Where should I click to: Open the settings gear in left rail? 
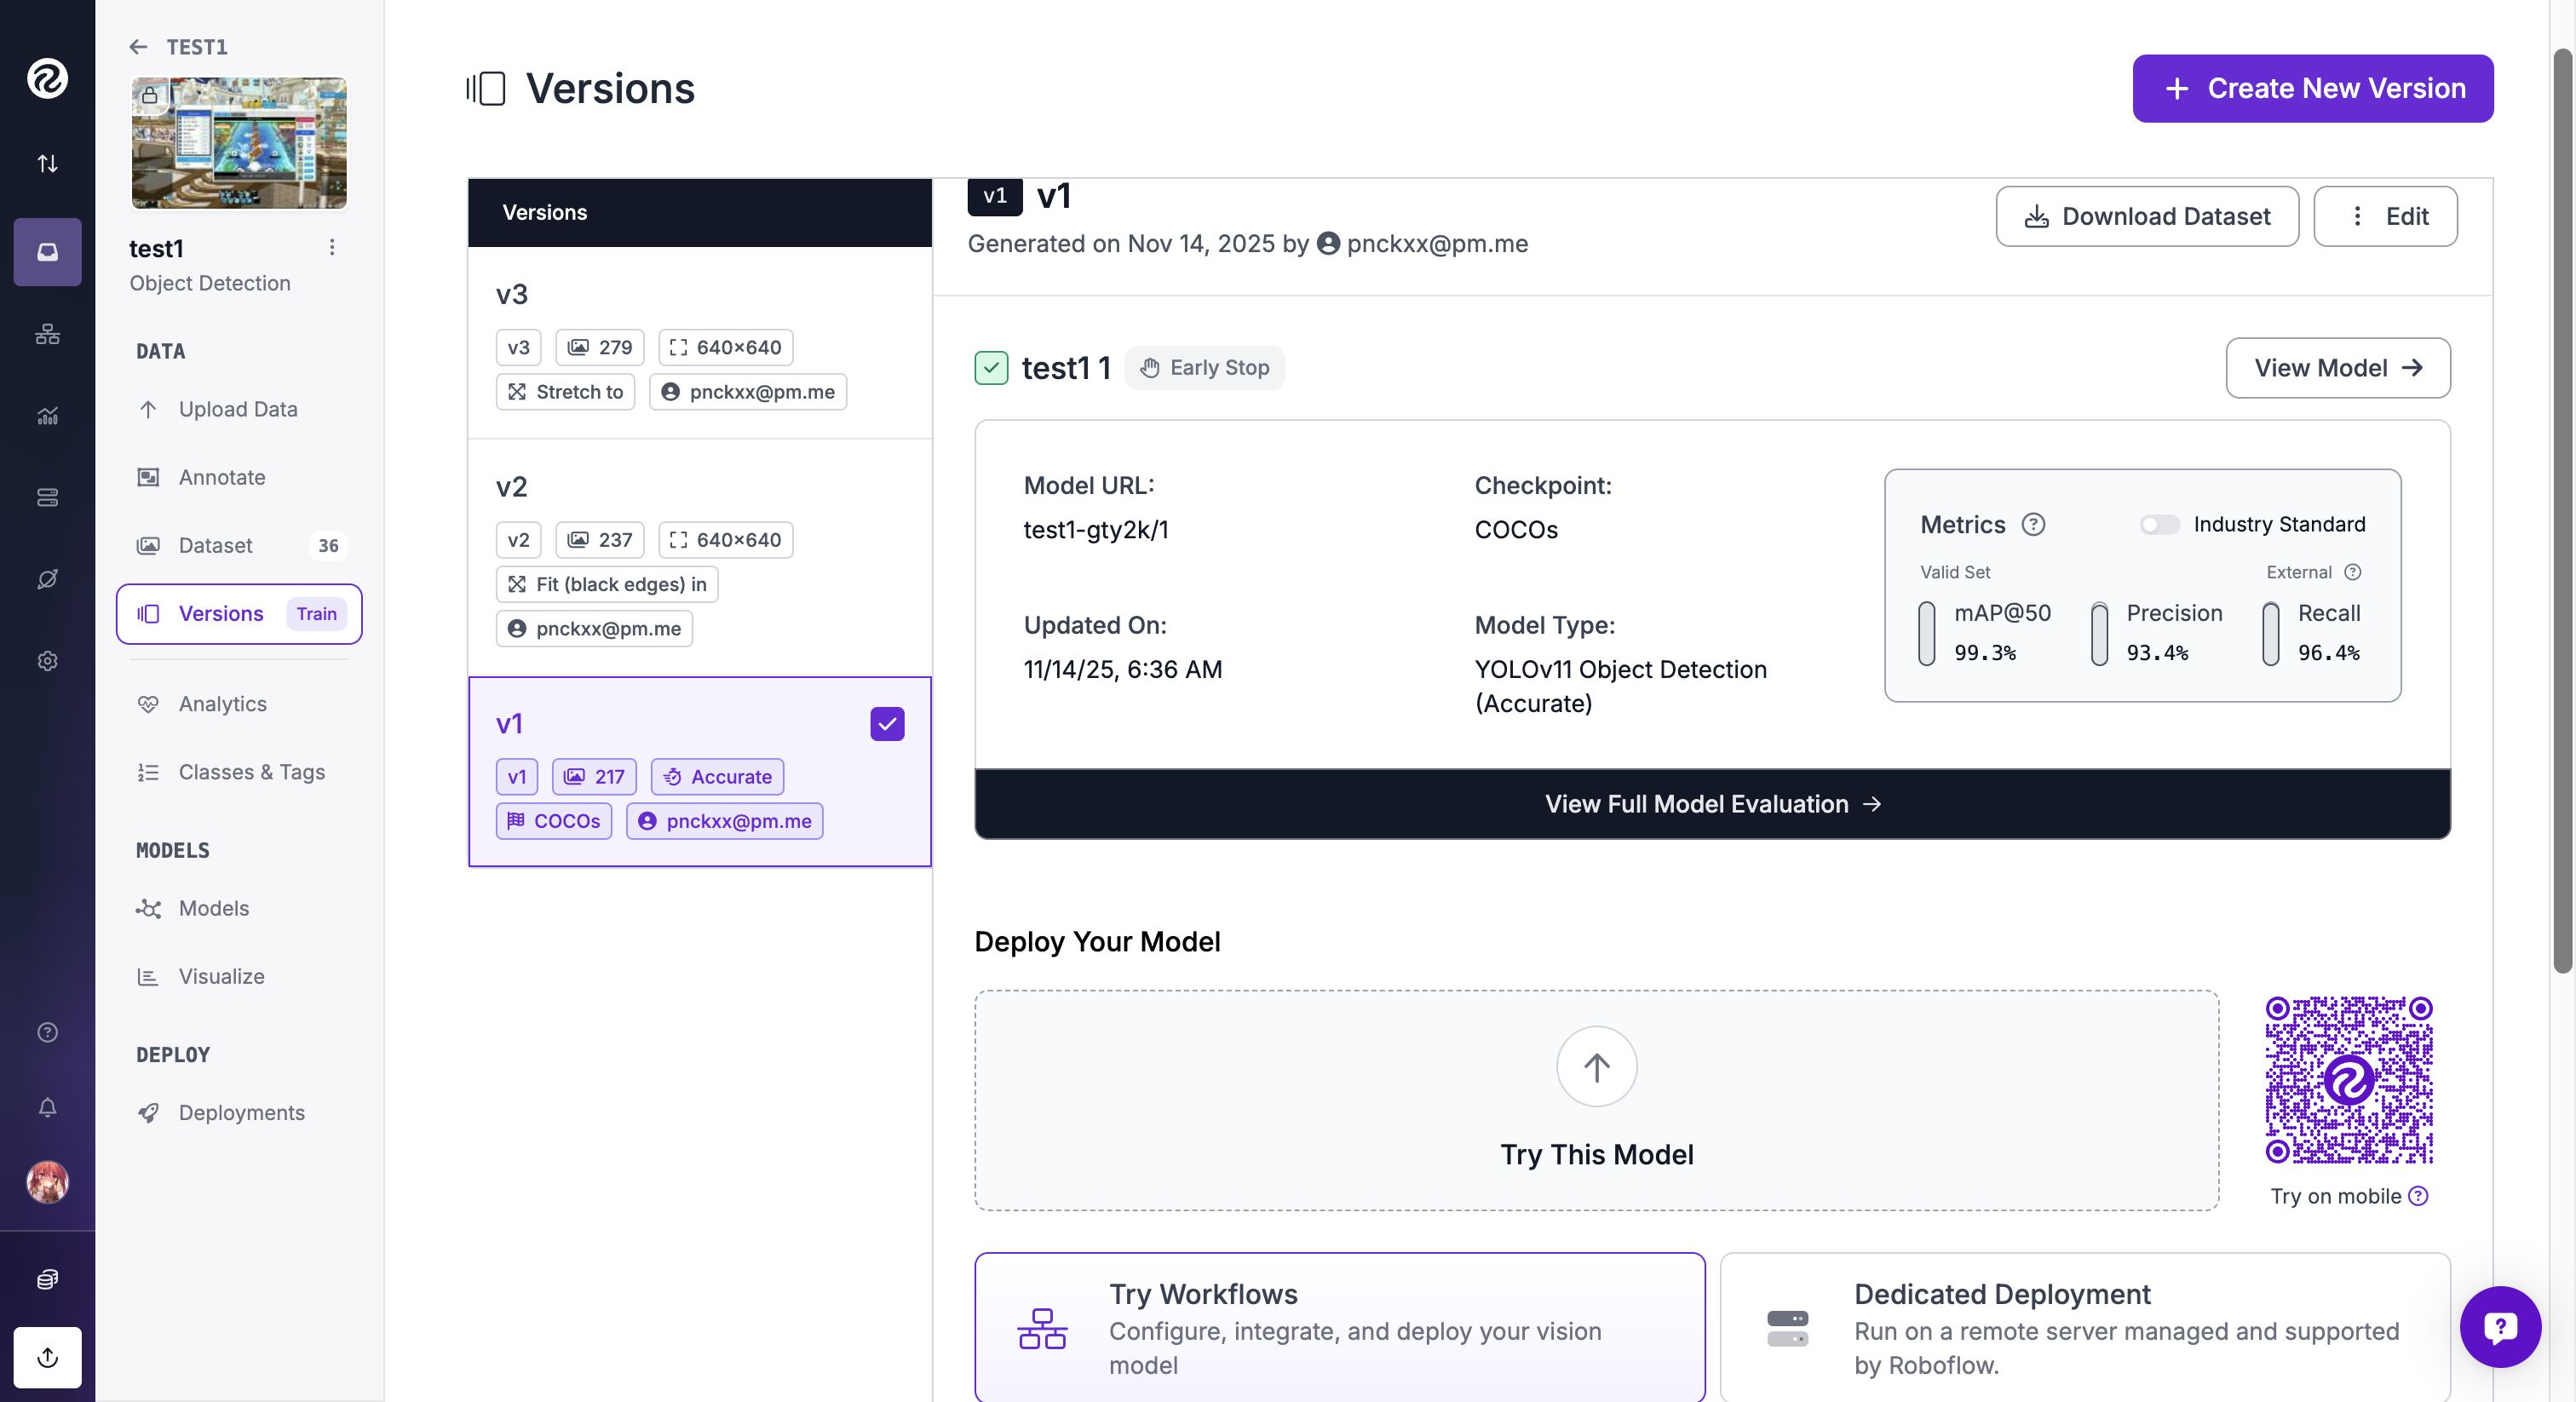[47, 661]
